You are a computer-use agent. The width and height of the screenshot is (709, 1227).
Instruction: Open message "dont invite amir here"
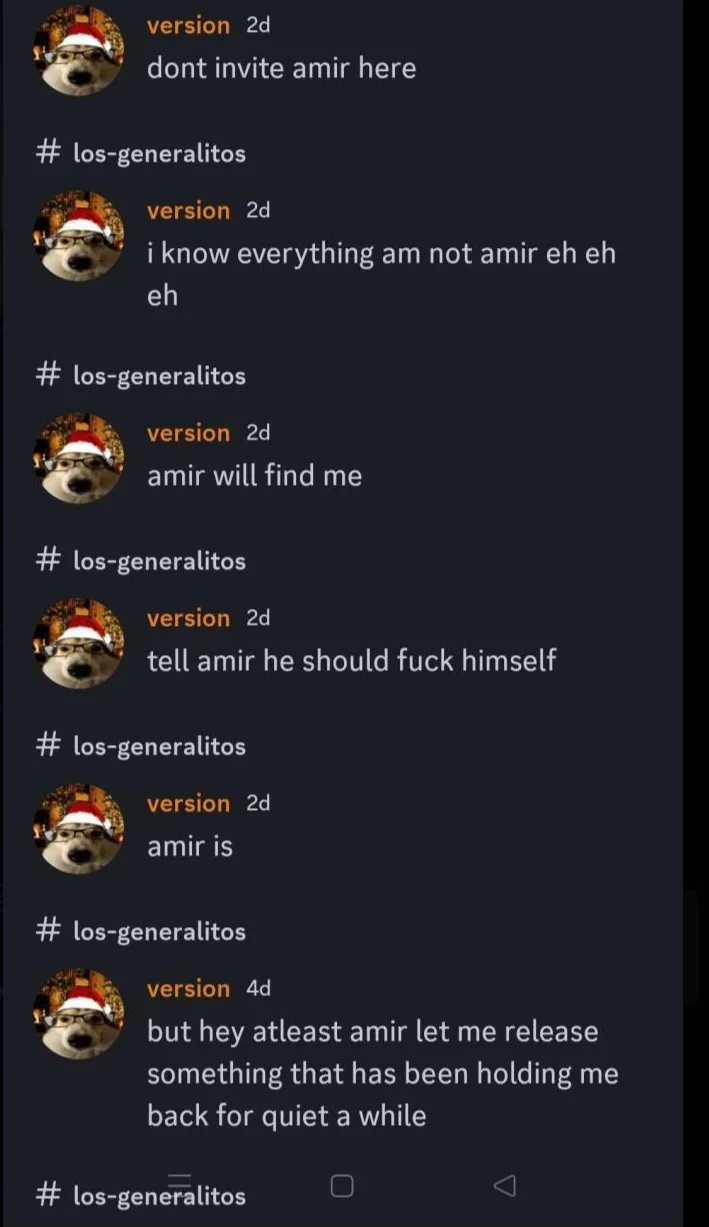(282, 68)
